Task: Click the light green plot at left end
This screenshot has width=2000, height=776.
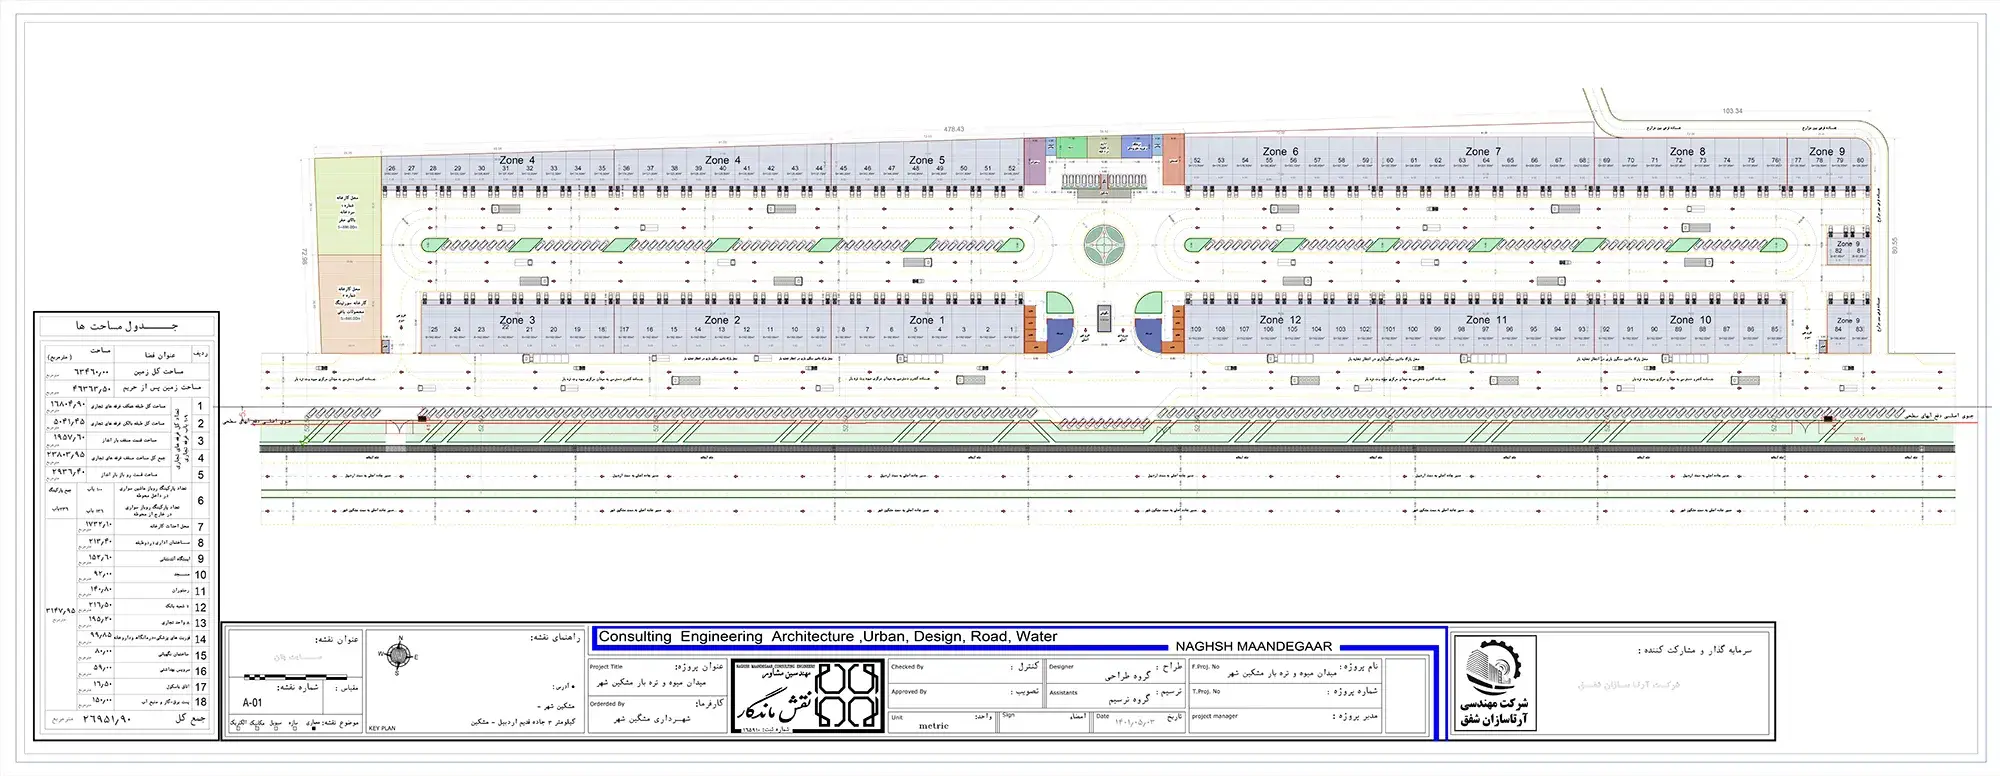Action: tap(348, 206)
